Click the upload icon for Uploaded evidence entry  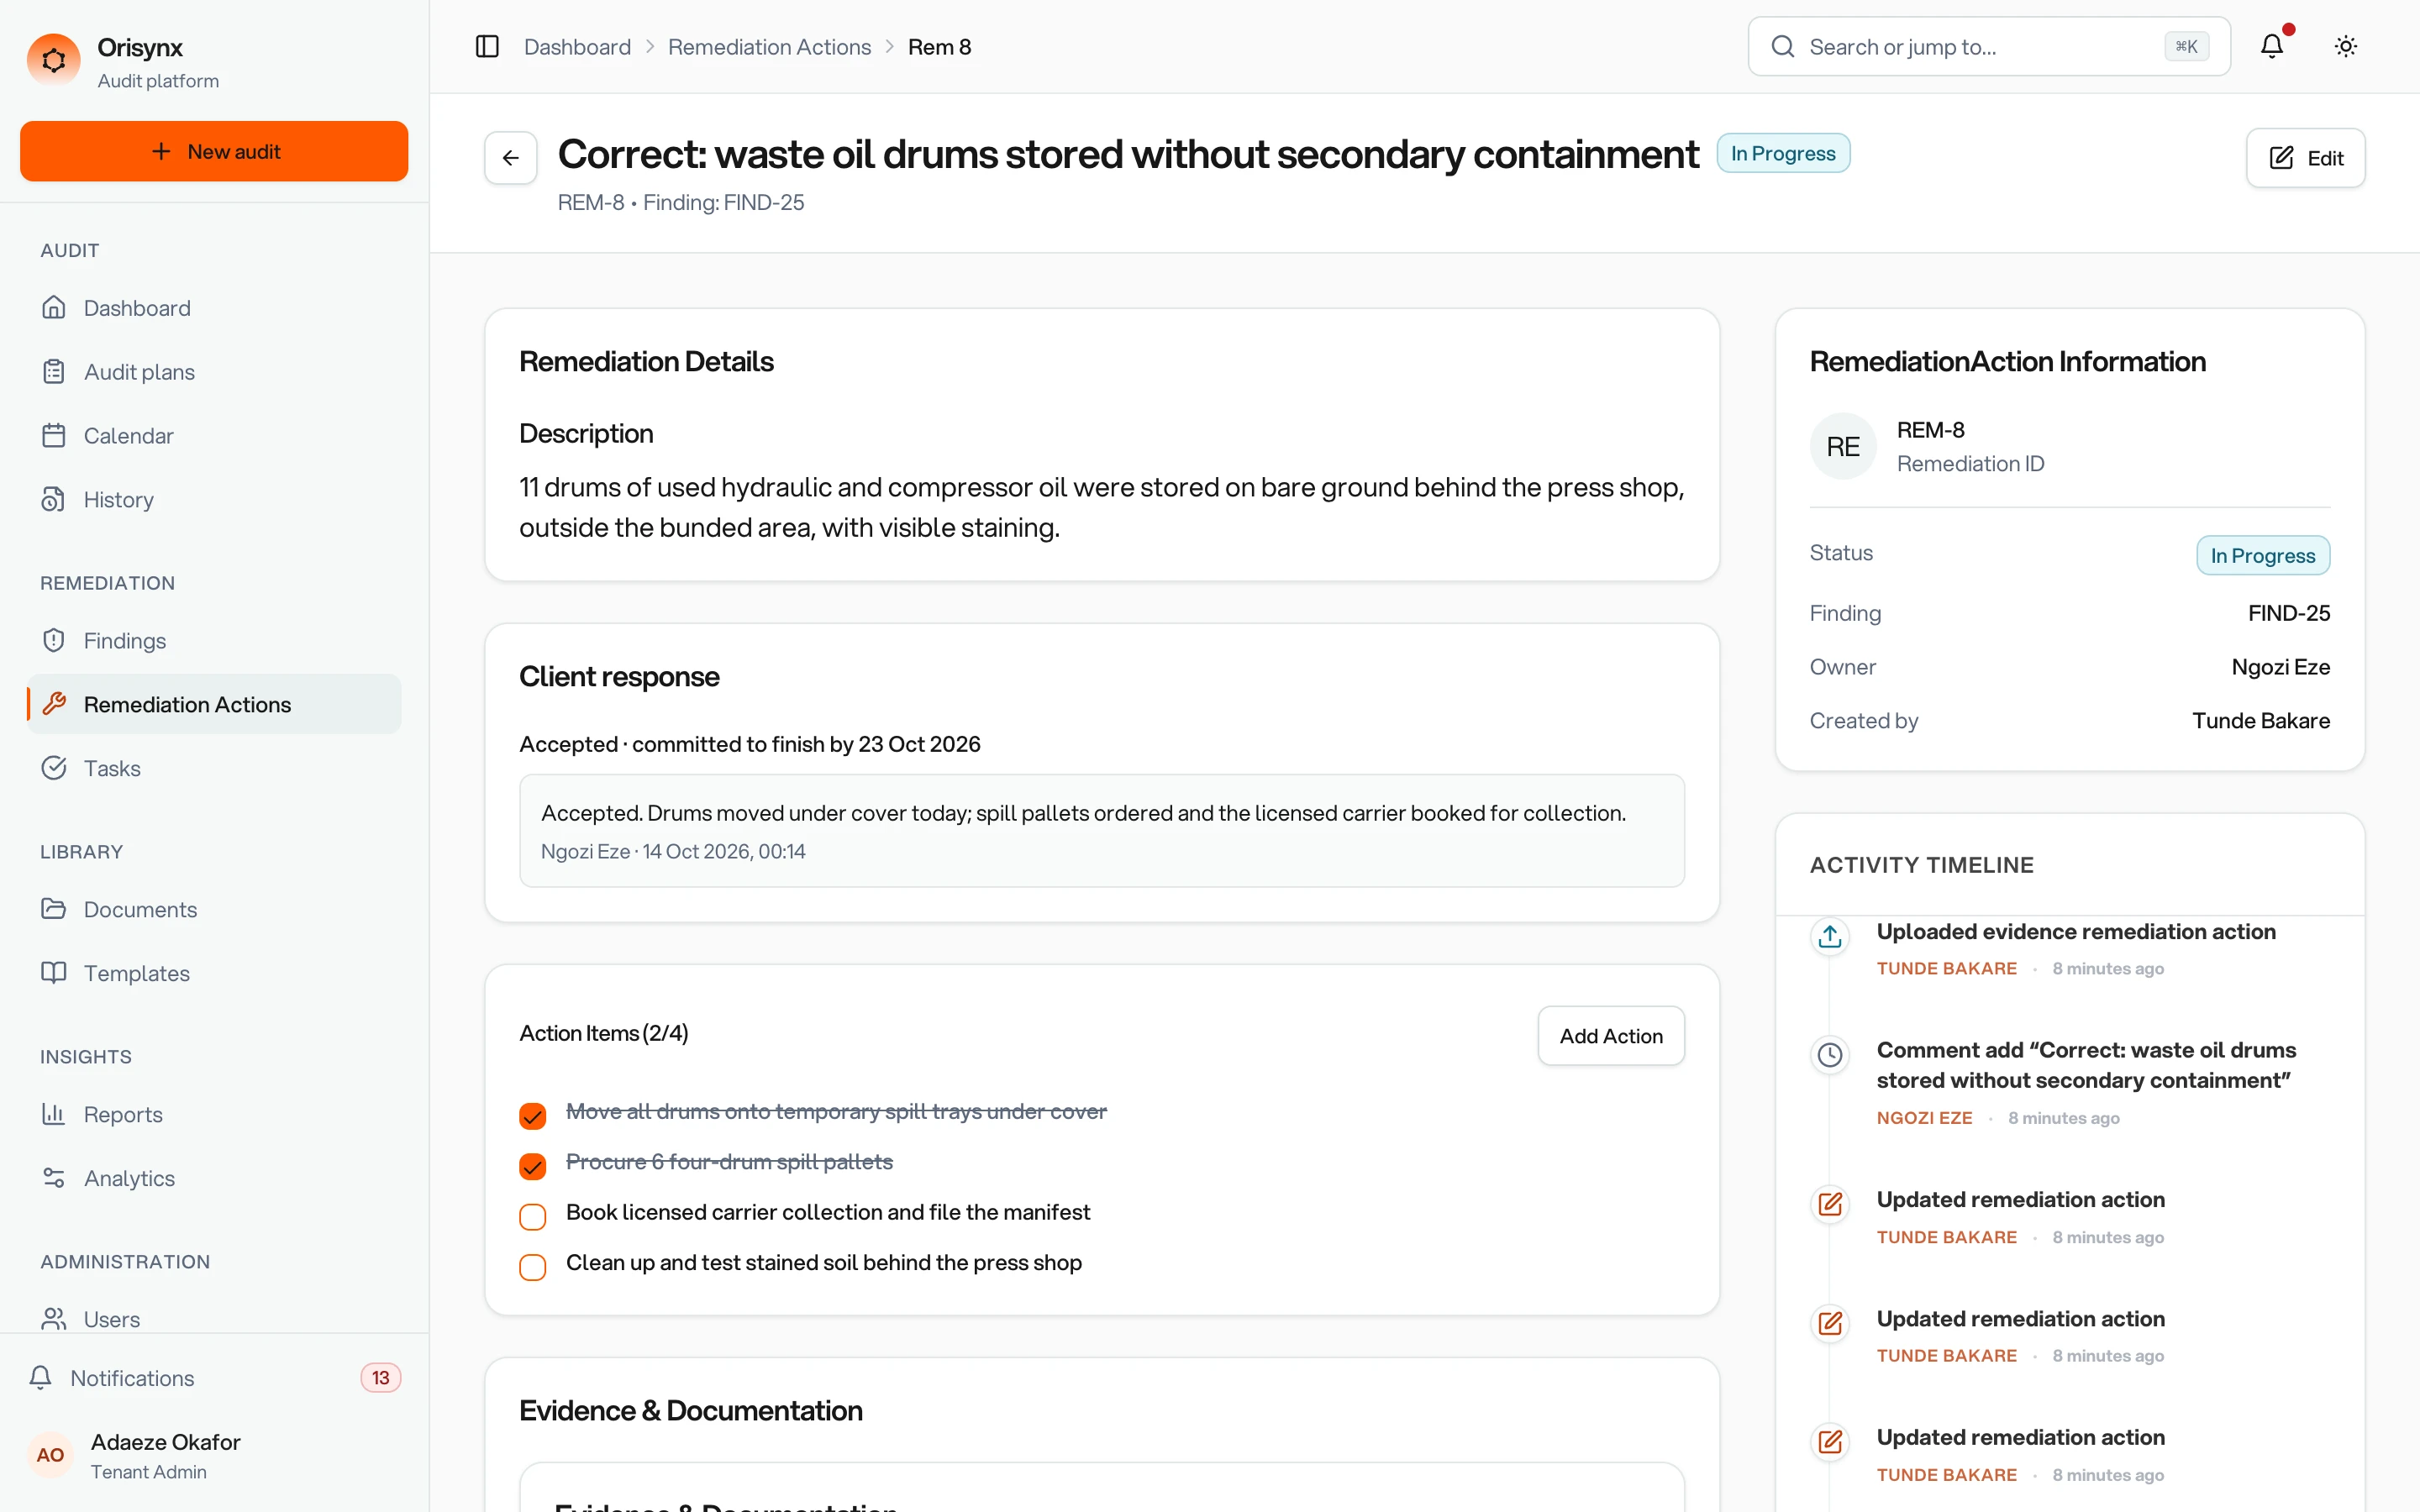coord(1830,936)
